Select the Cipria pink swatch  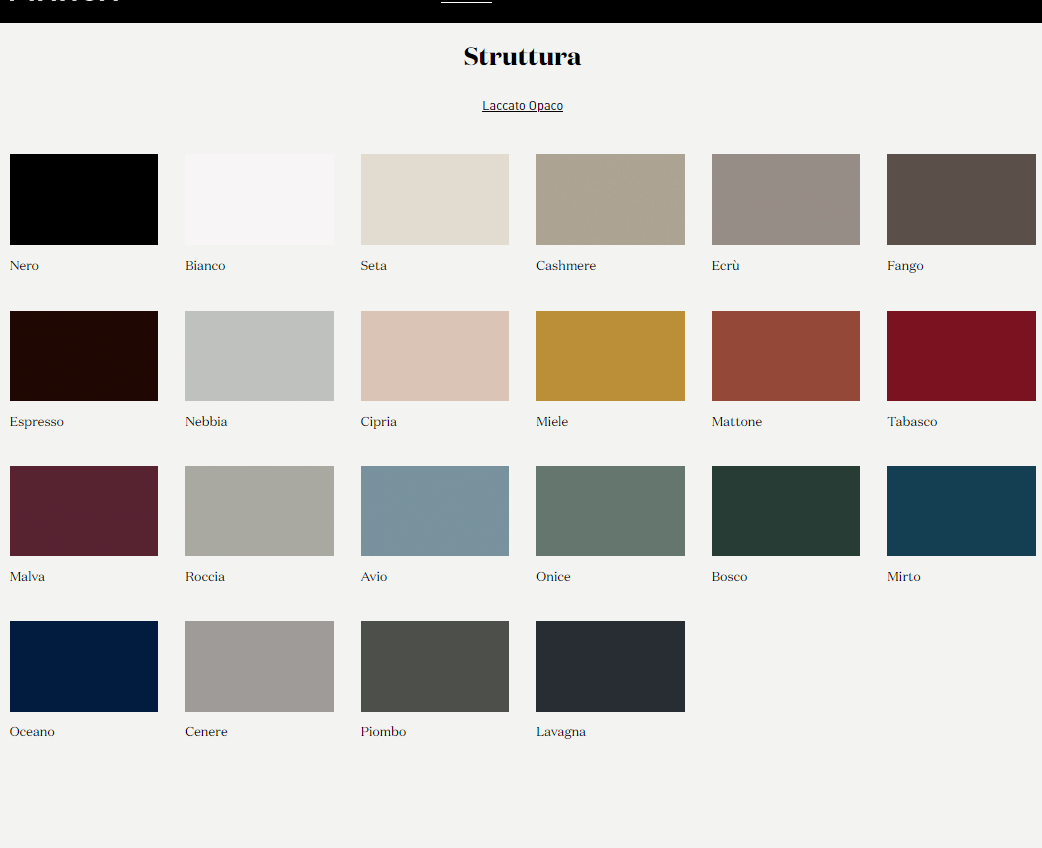(x=435, y=356)
